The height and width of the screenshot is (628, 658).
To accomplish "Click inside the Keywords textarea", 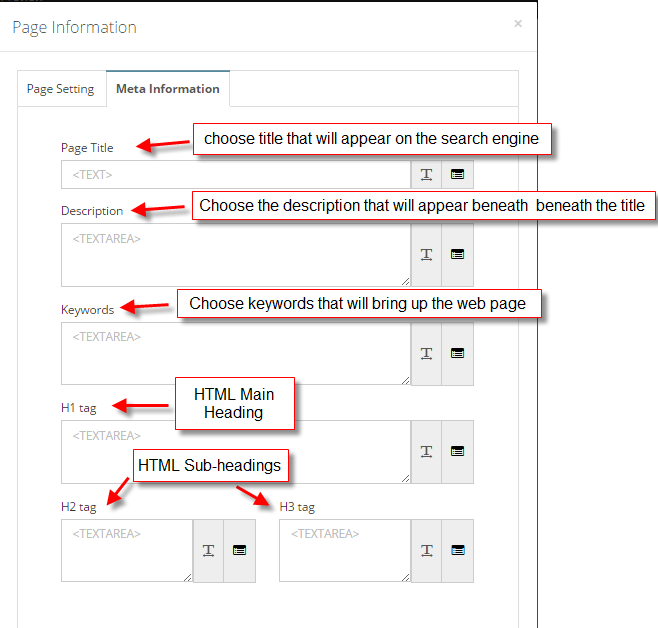I will point(236,354).
